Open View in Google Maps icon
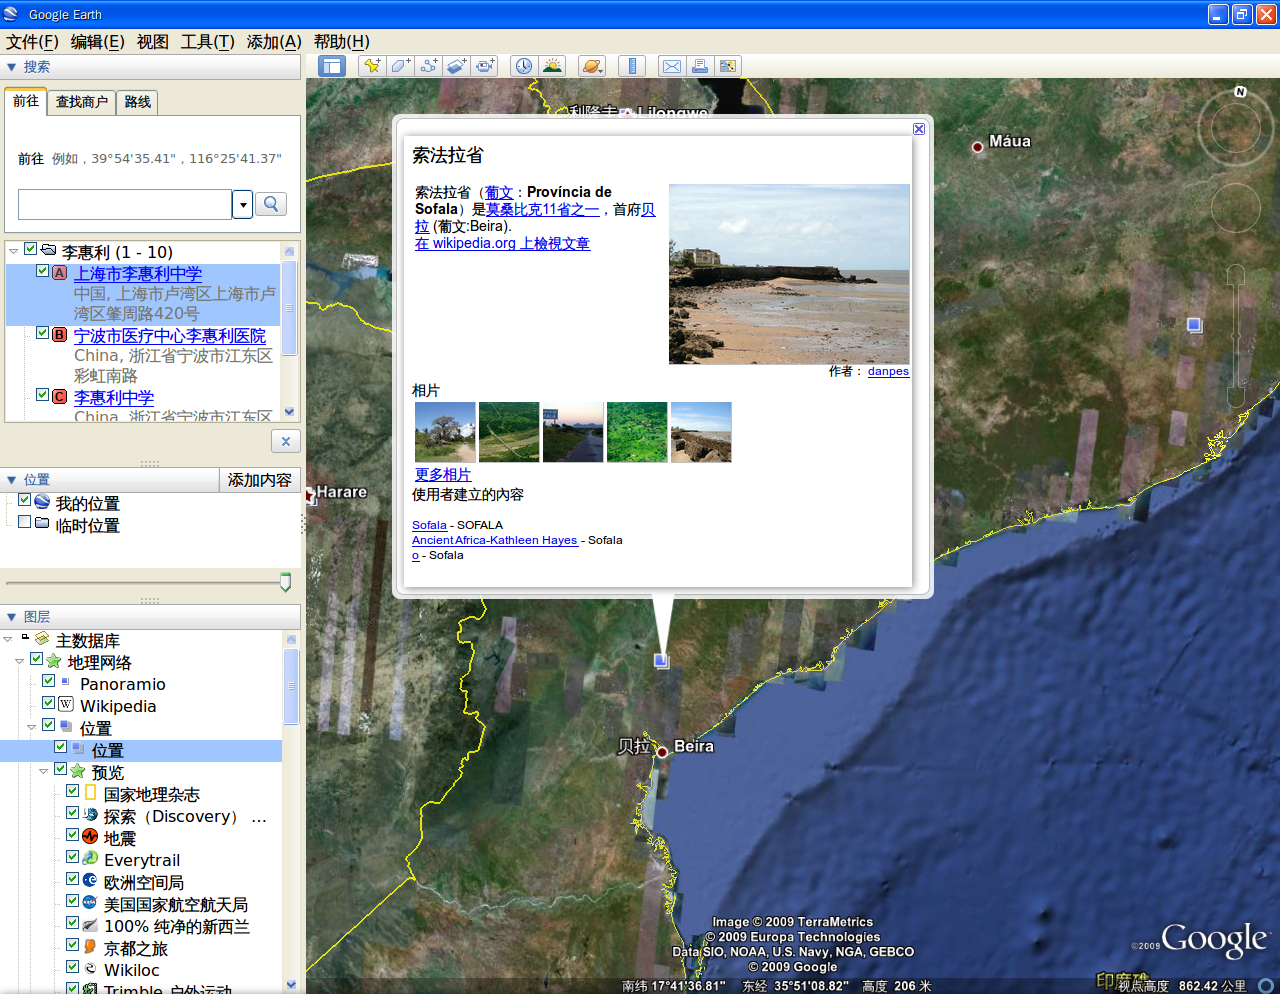 728,66
